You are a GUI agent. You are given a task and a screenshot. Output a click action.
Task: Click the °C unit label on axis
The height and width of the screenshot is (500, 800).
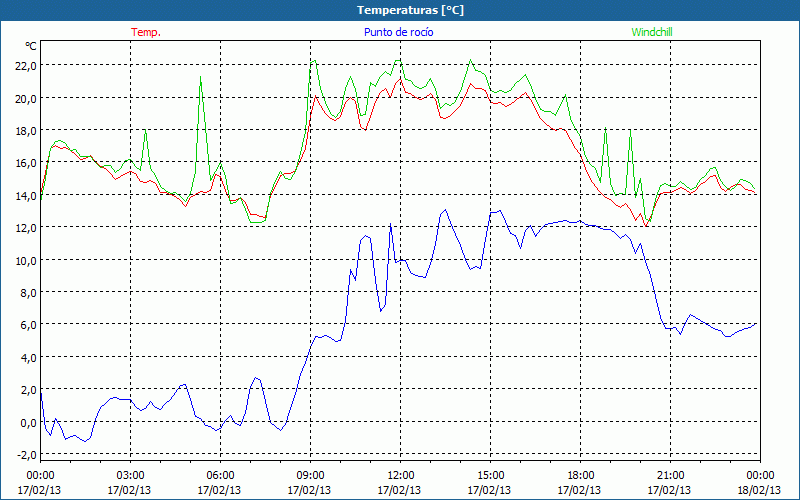(x=31, y=46)
